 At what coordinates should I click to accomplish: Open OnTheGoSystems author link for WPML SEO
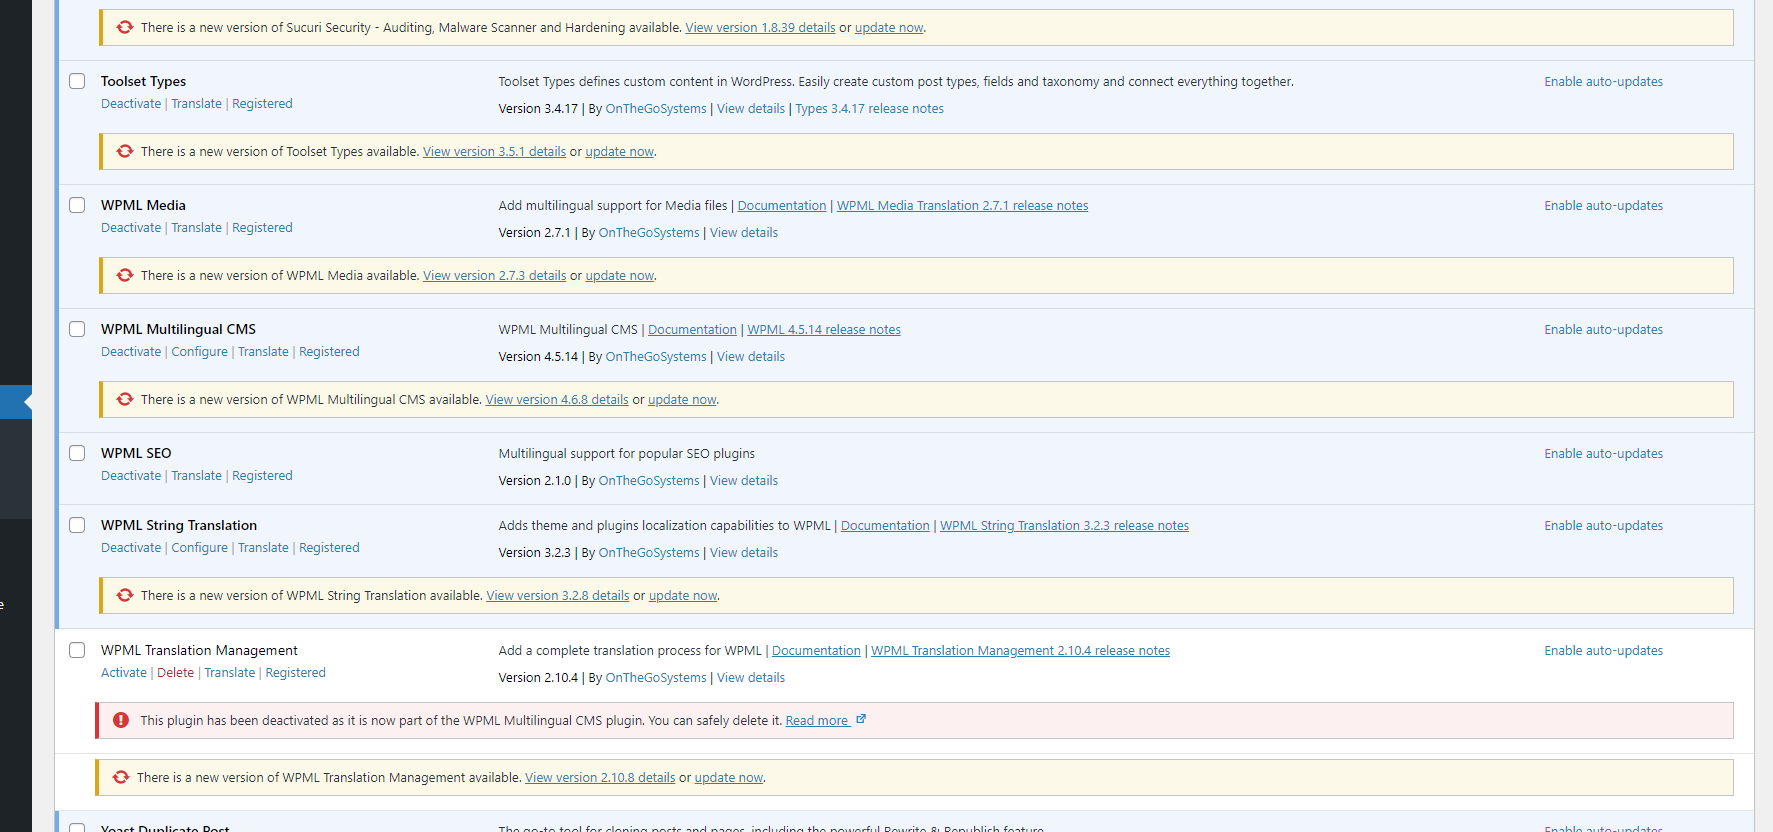tap(649, 481)
